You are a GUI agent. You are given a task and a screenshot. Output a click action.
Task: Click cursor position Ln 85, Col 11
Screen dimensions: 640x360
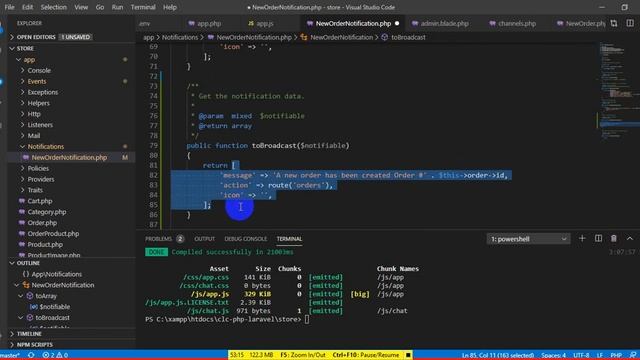point(498,355)
